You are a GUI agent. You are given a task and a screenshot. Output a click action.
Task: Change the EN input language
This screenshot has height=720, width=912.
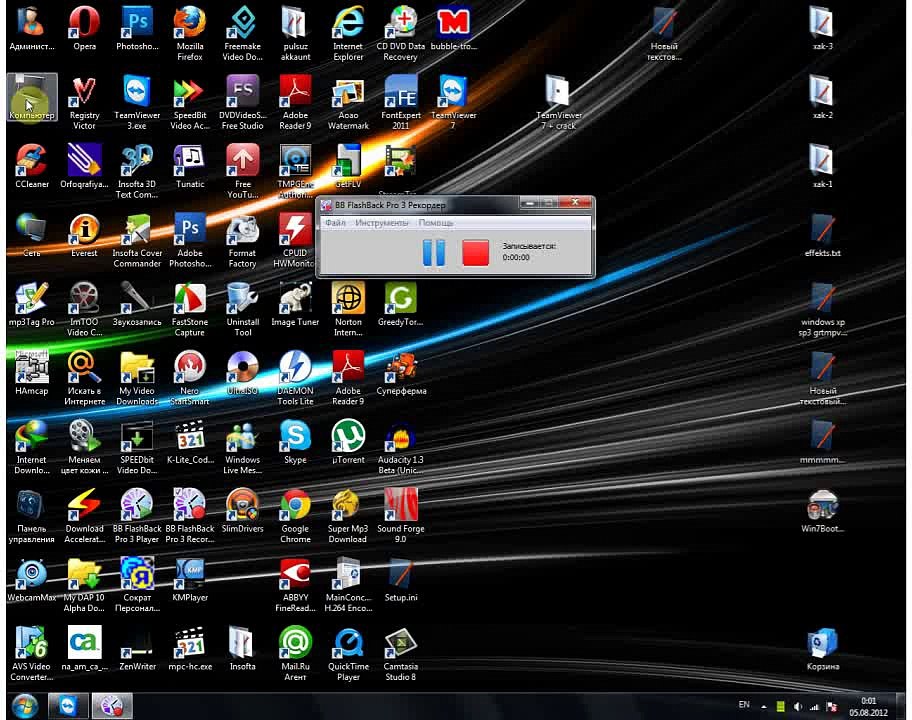pos(744,705)
